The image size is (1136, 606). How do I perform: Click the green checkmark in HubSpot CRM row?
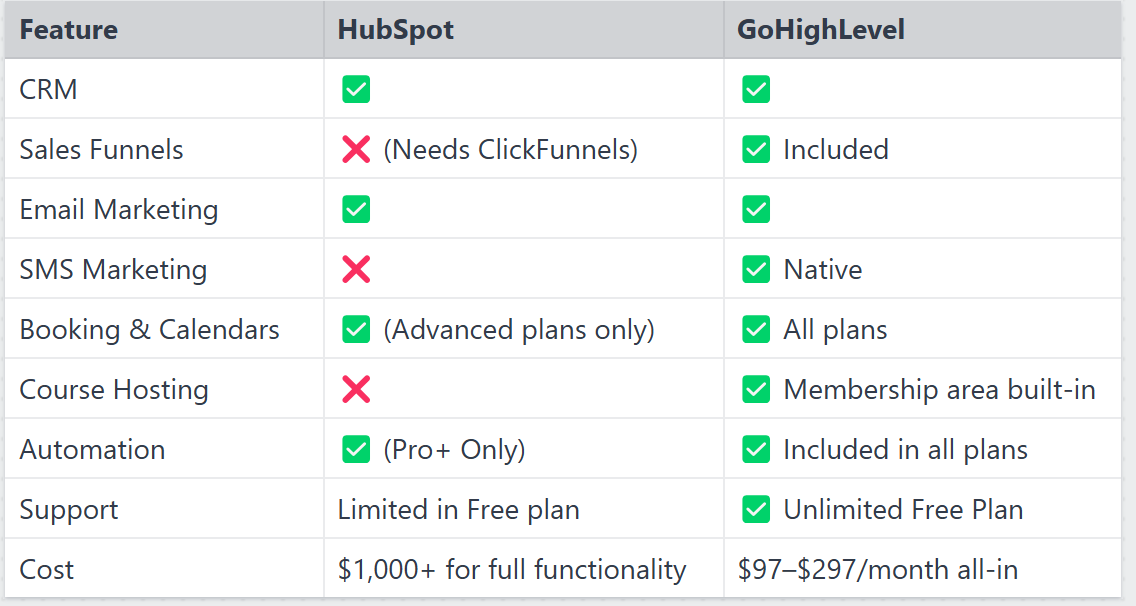click(x=356, y=89)
